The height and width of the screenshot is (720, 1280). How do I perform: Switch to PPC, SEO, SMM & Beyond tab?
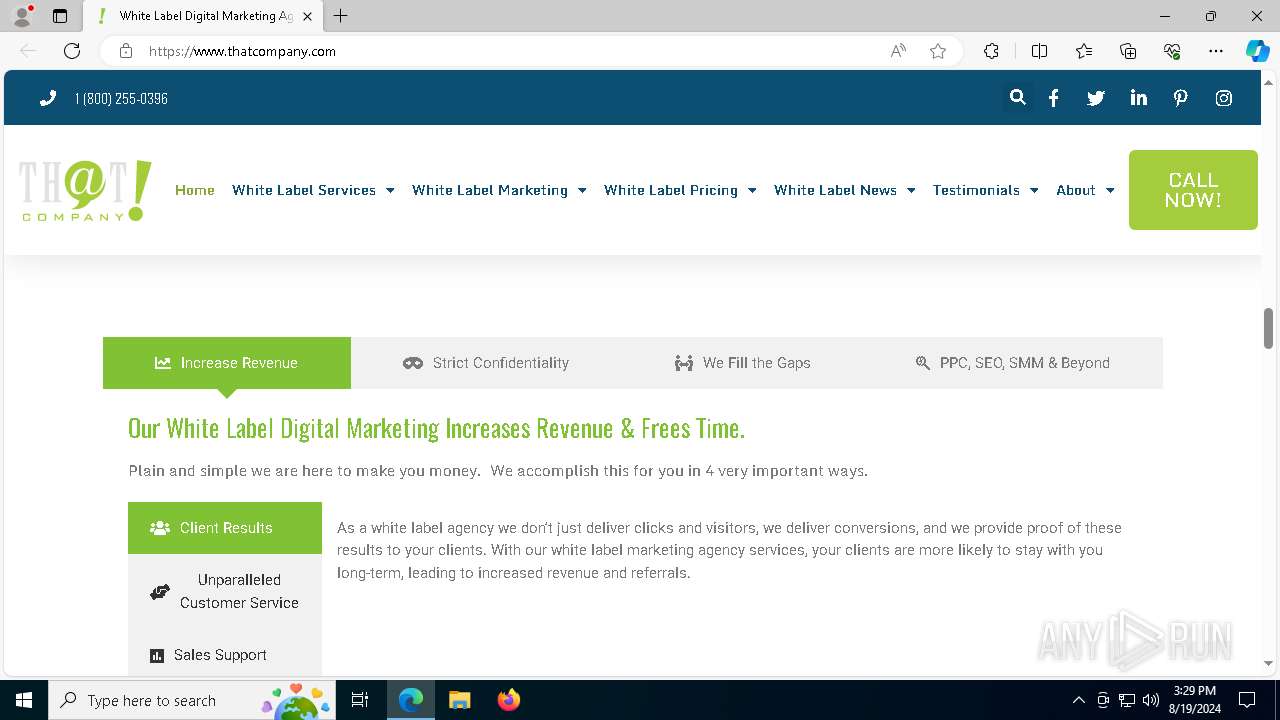click(1013, 363)
